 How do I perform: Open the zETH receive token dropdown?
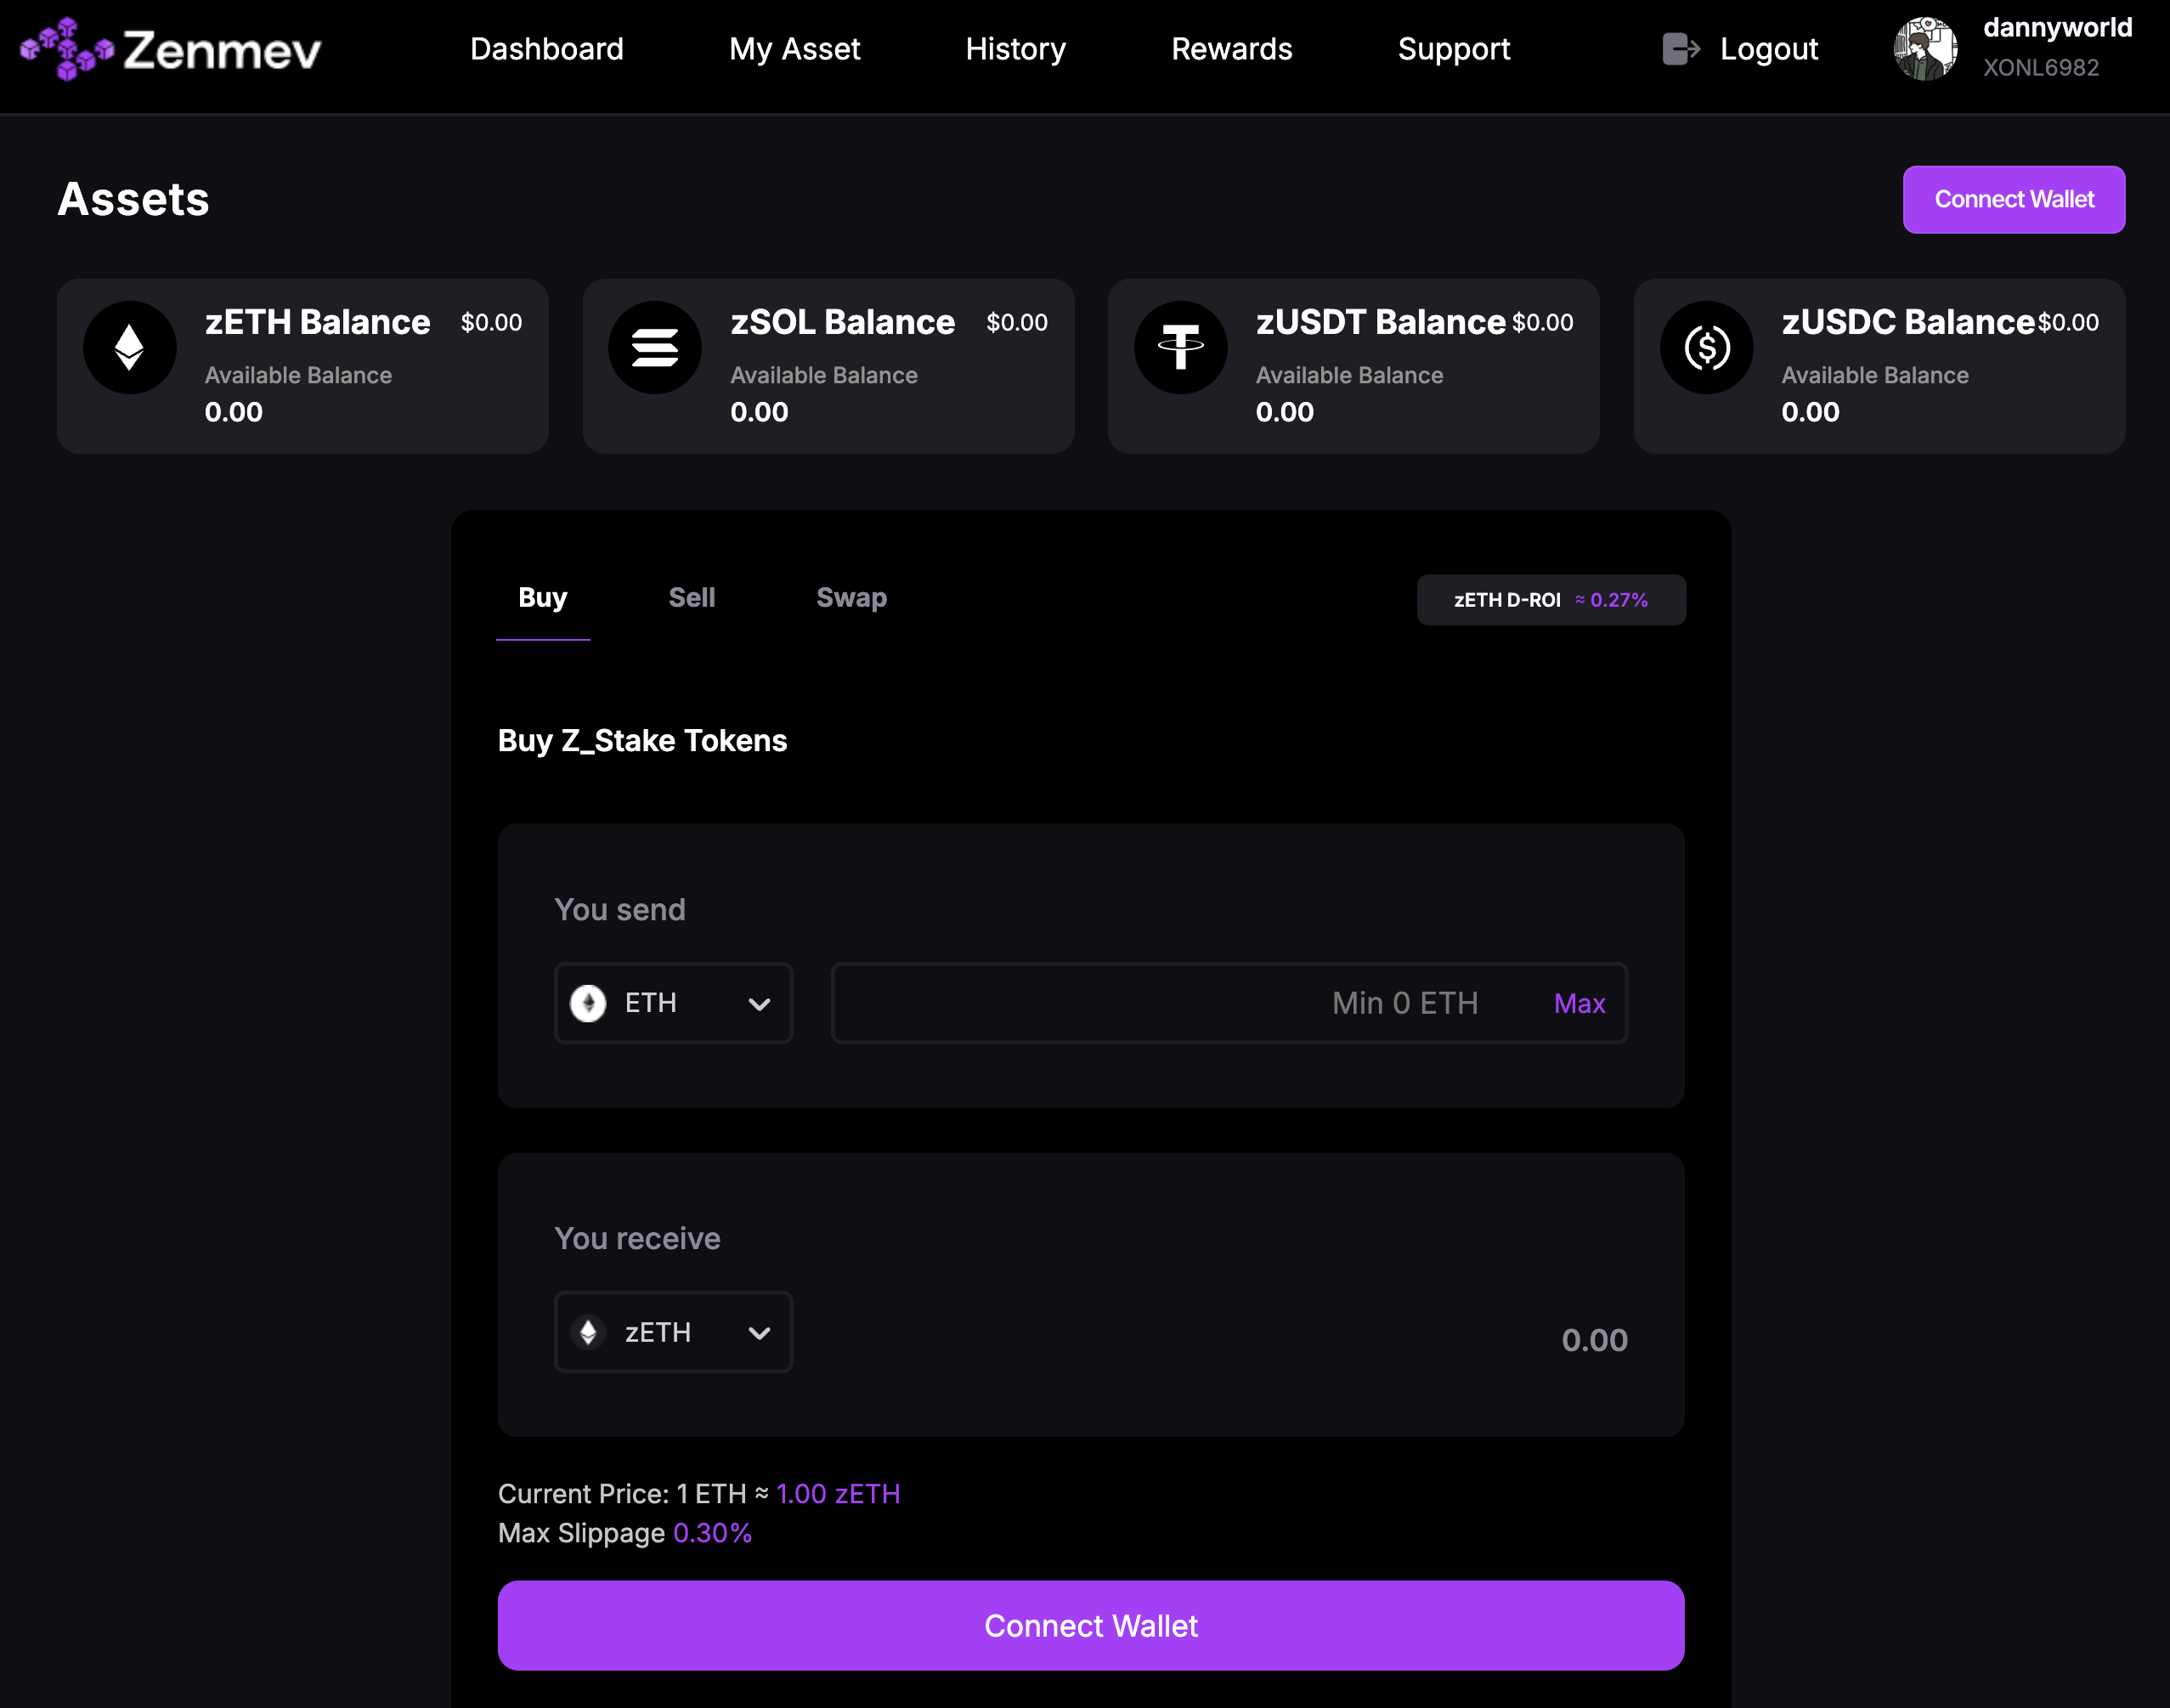coord(673,1332)
